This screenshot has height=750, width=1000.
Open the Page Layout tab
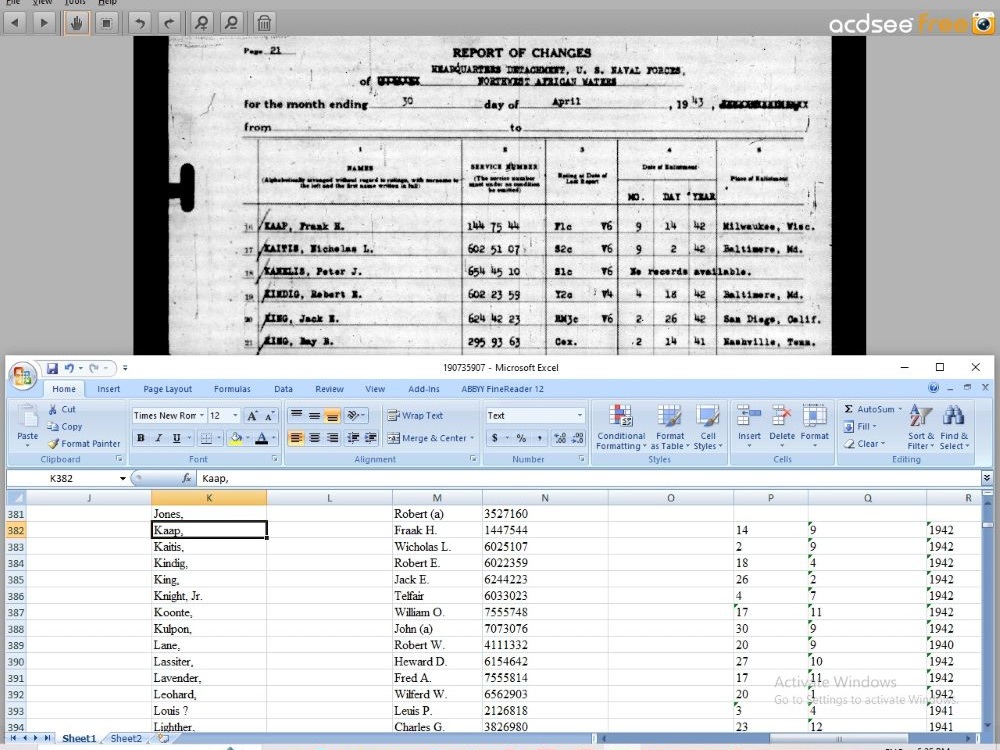click(x=167, y=389)
